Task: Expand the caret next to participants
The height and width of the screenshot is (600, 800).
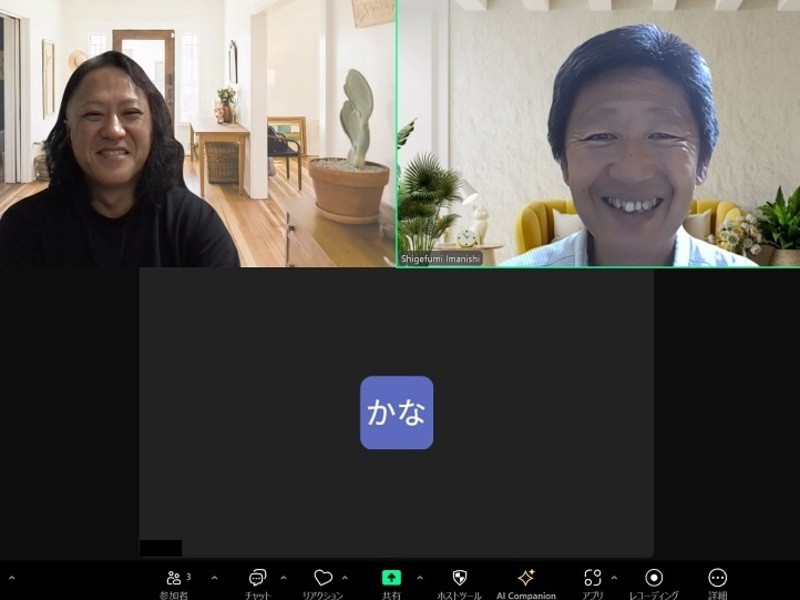Action: pos(214,578)
